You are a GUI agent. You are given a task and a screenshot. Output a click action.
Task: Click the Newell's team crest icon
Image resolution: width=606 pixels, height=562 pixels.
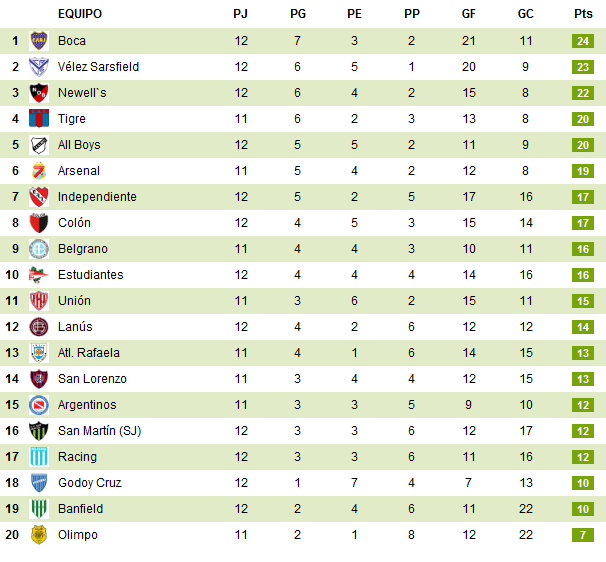(x=40, y=93)
